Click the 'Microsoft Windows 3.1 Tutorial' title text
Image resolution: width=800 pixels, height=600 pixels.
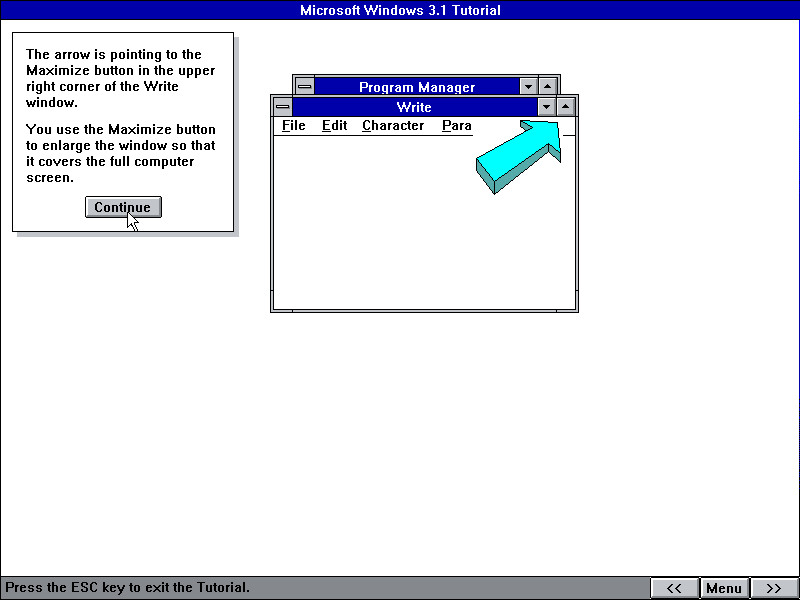click(400, 10)
